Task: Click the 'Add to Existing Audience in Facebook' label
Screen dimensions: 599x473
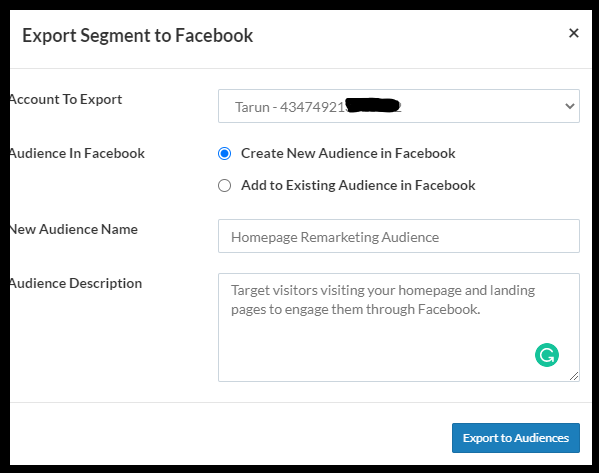Action: pos(358,186)
